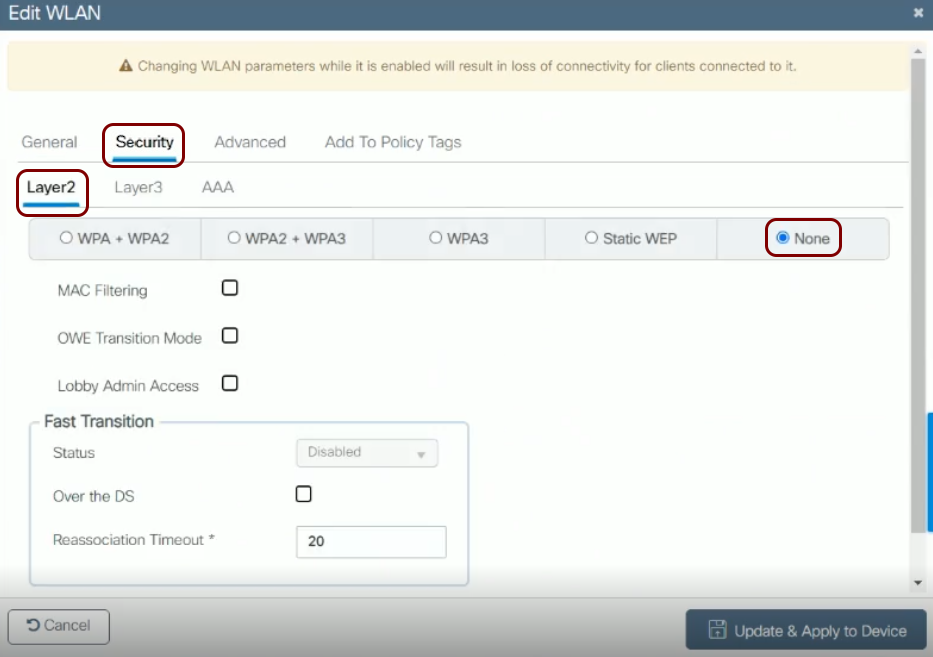Screen dimensions: 933x657
Task: Select None as Layer2 security
Action: coord(783,239)
